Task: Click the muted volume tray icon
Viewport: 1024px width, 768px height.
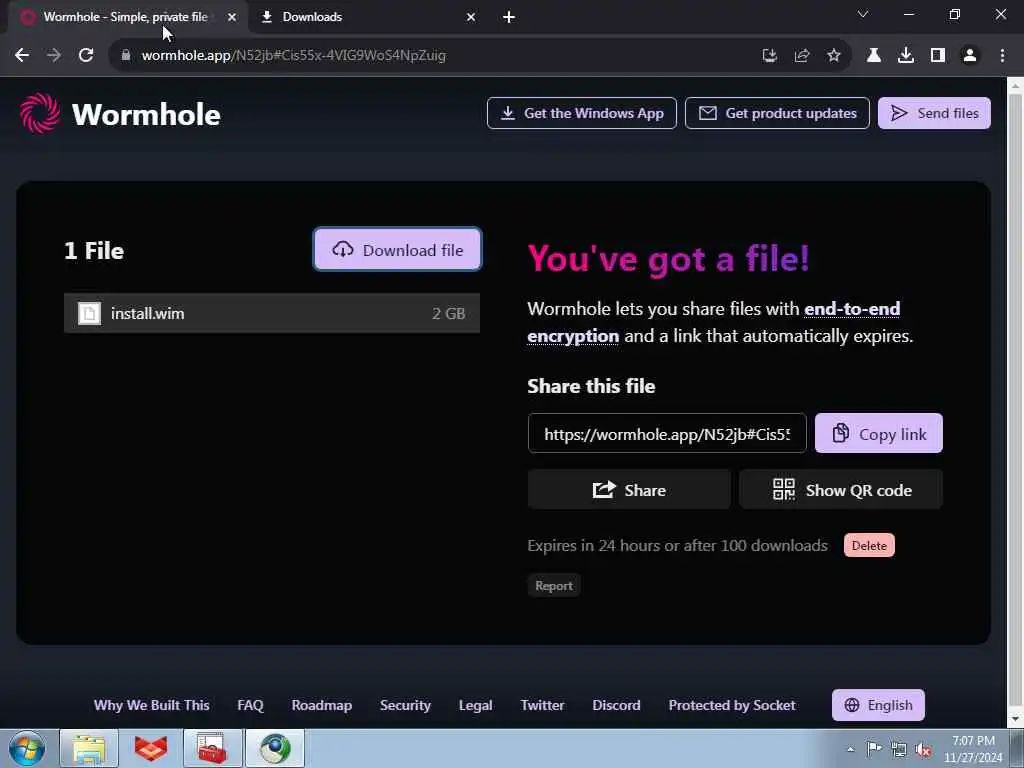Action: (x=923, y=749)
